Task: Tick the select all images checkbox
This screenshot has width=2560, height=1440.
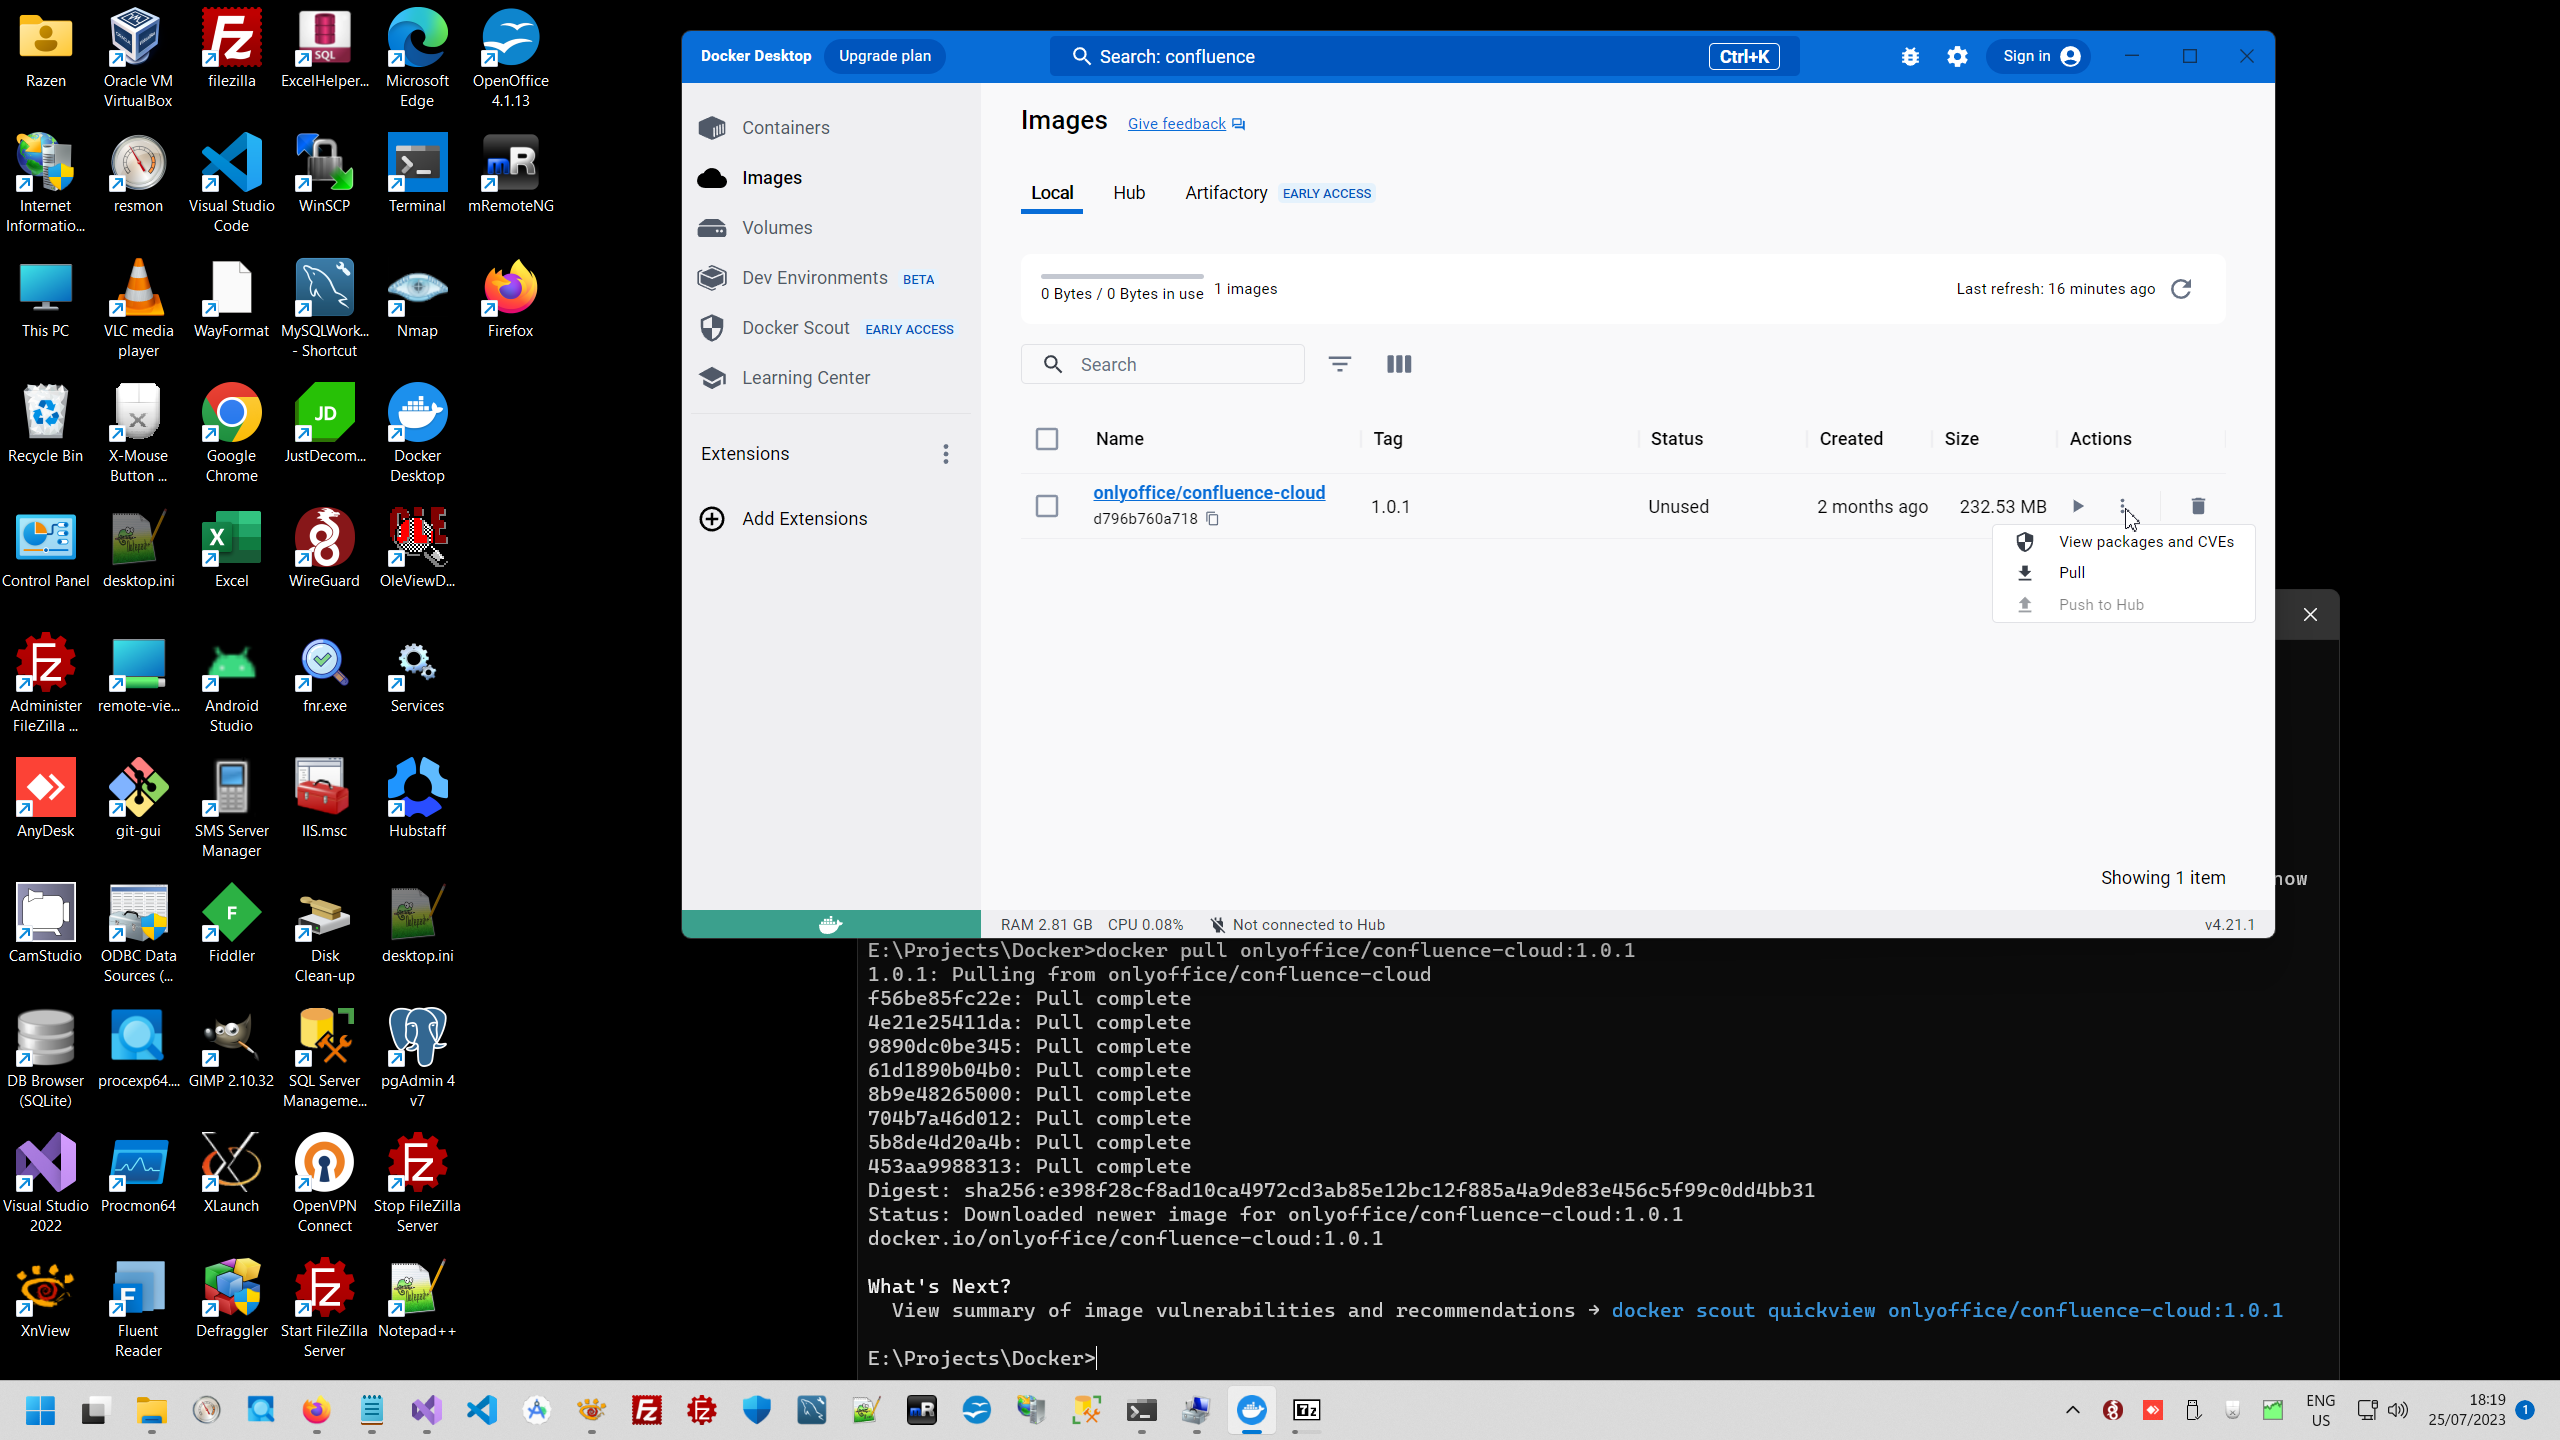Action: click(x=1047, y=439)
